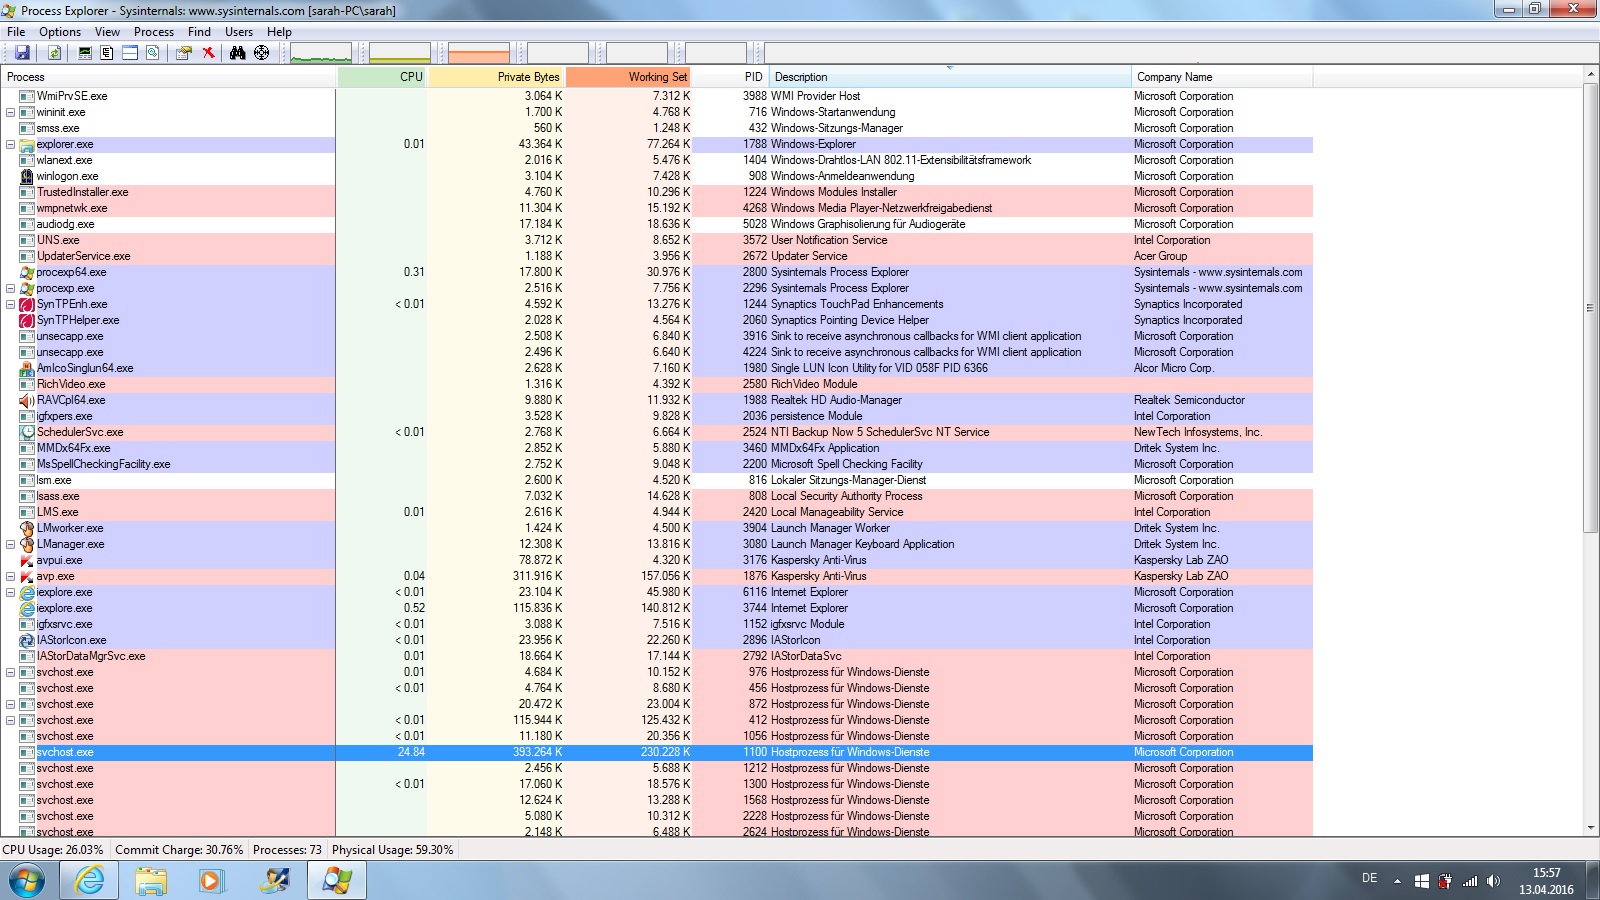Click the vertical scrollbar up arrow

click(1591, 76)
